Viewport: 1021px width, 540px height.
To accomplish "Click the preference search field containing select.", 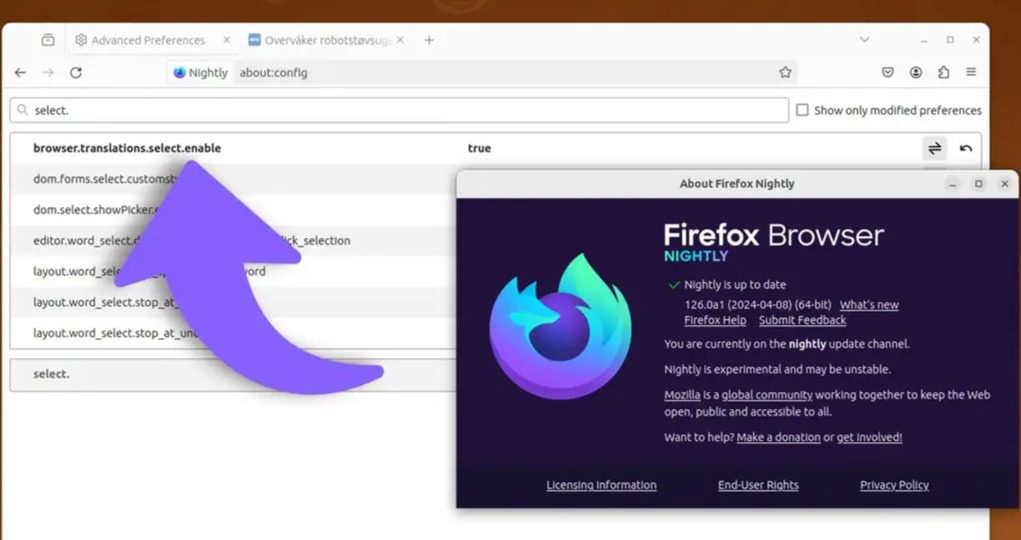I will click(399, 111).
